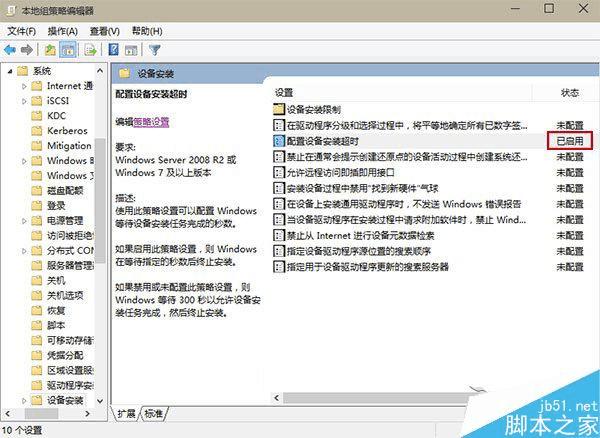Click the export list toolbar icon

pos(90,50)
